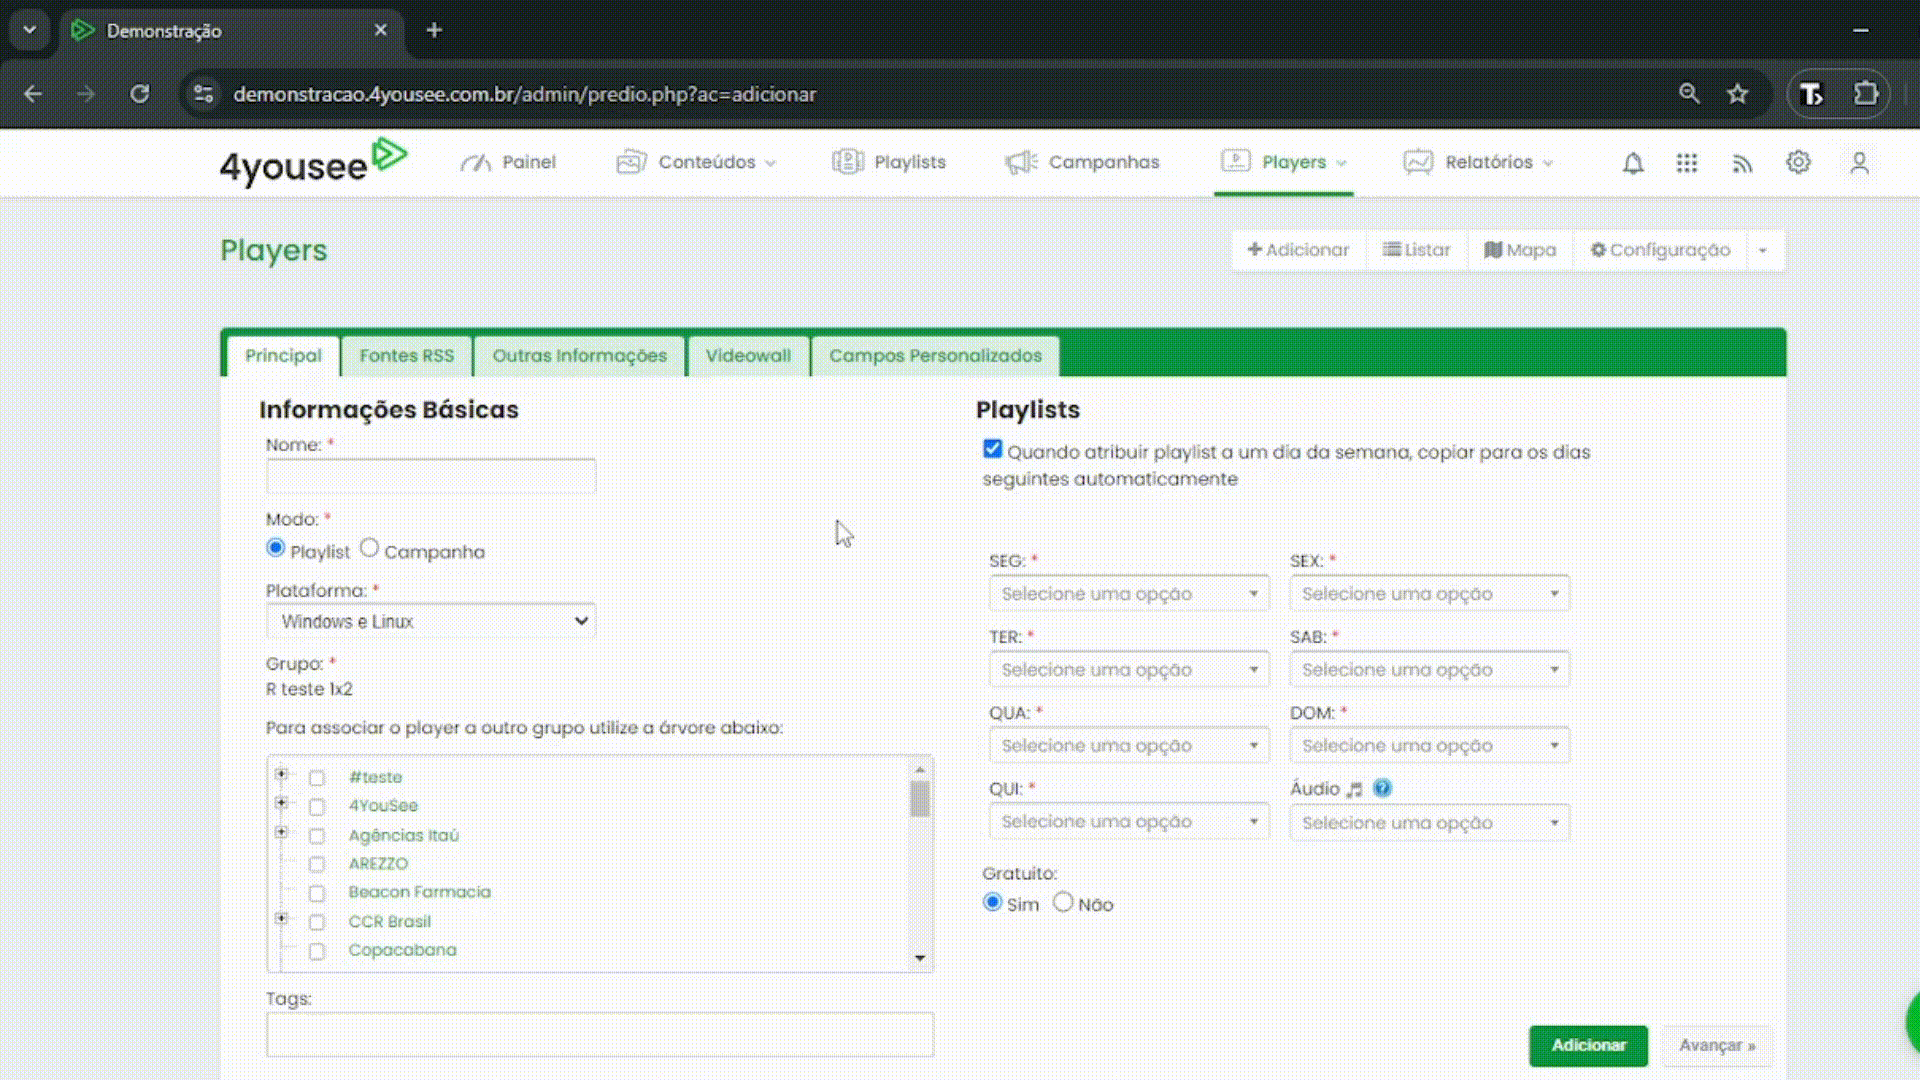Open the apps grid icon
The height and width of the screenshot is (1080, 1920).
[x=1687, y=163]
